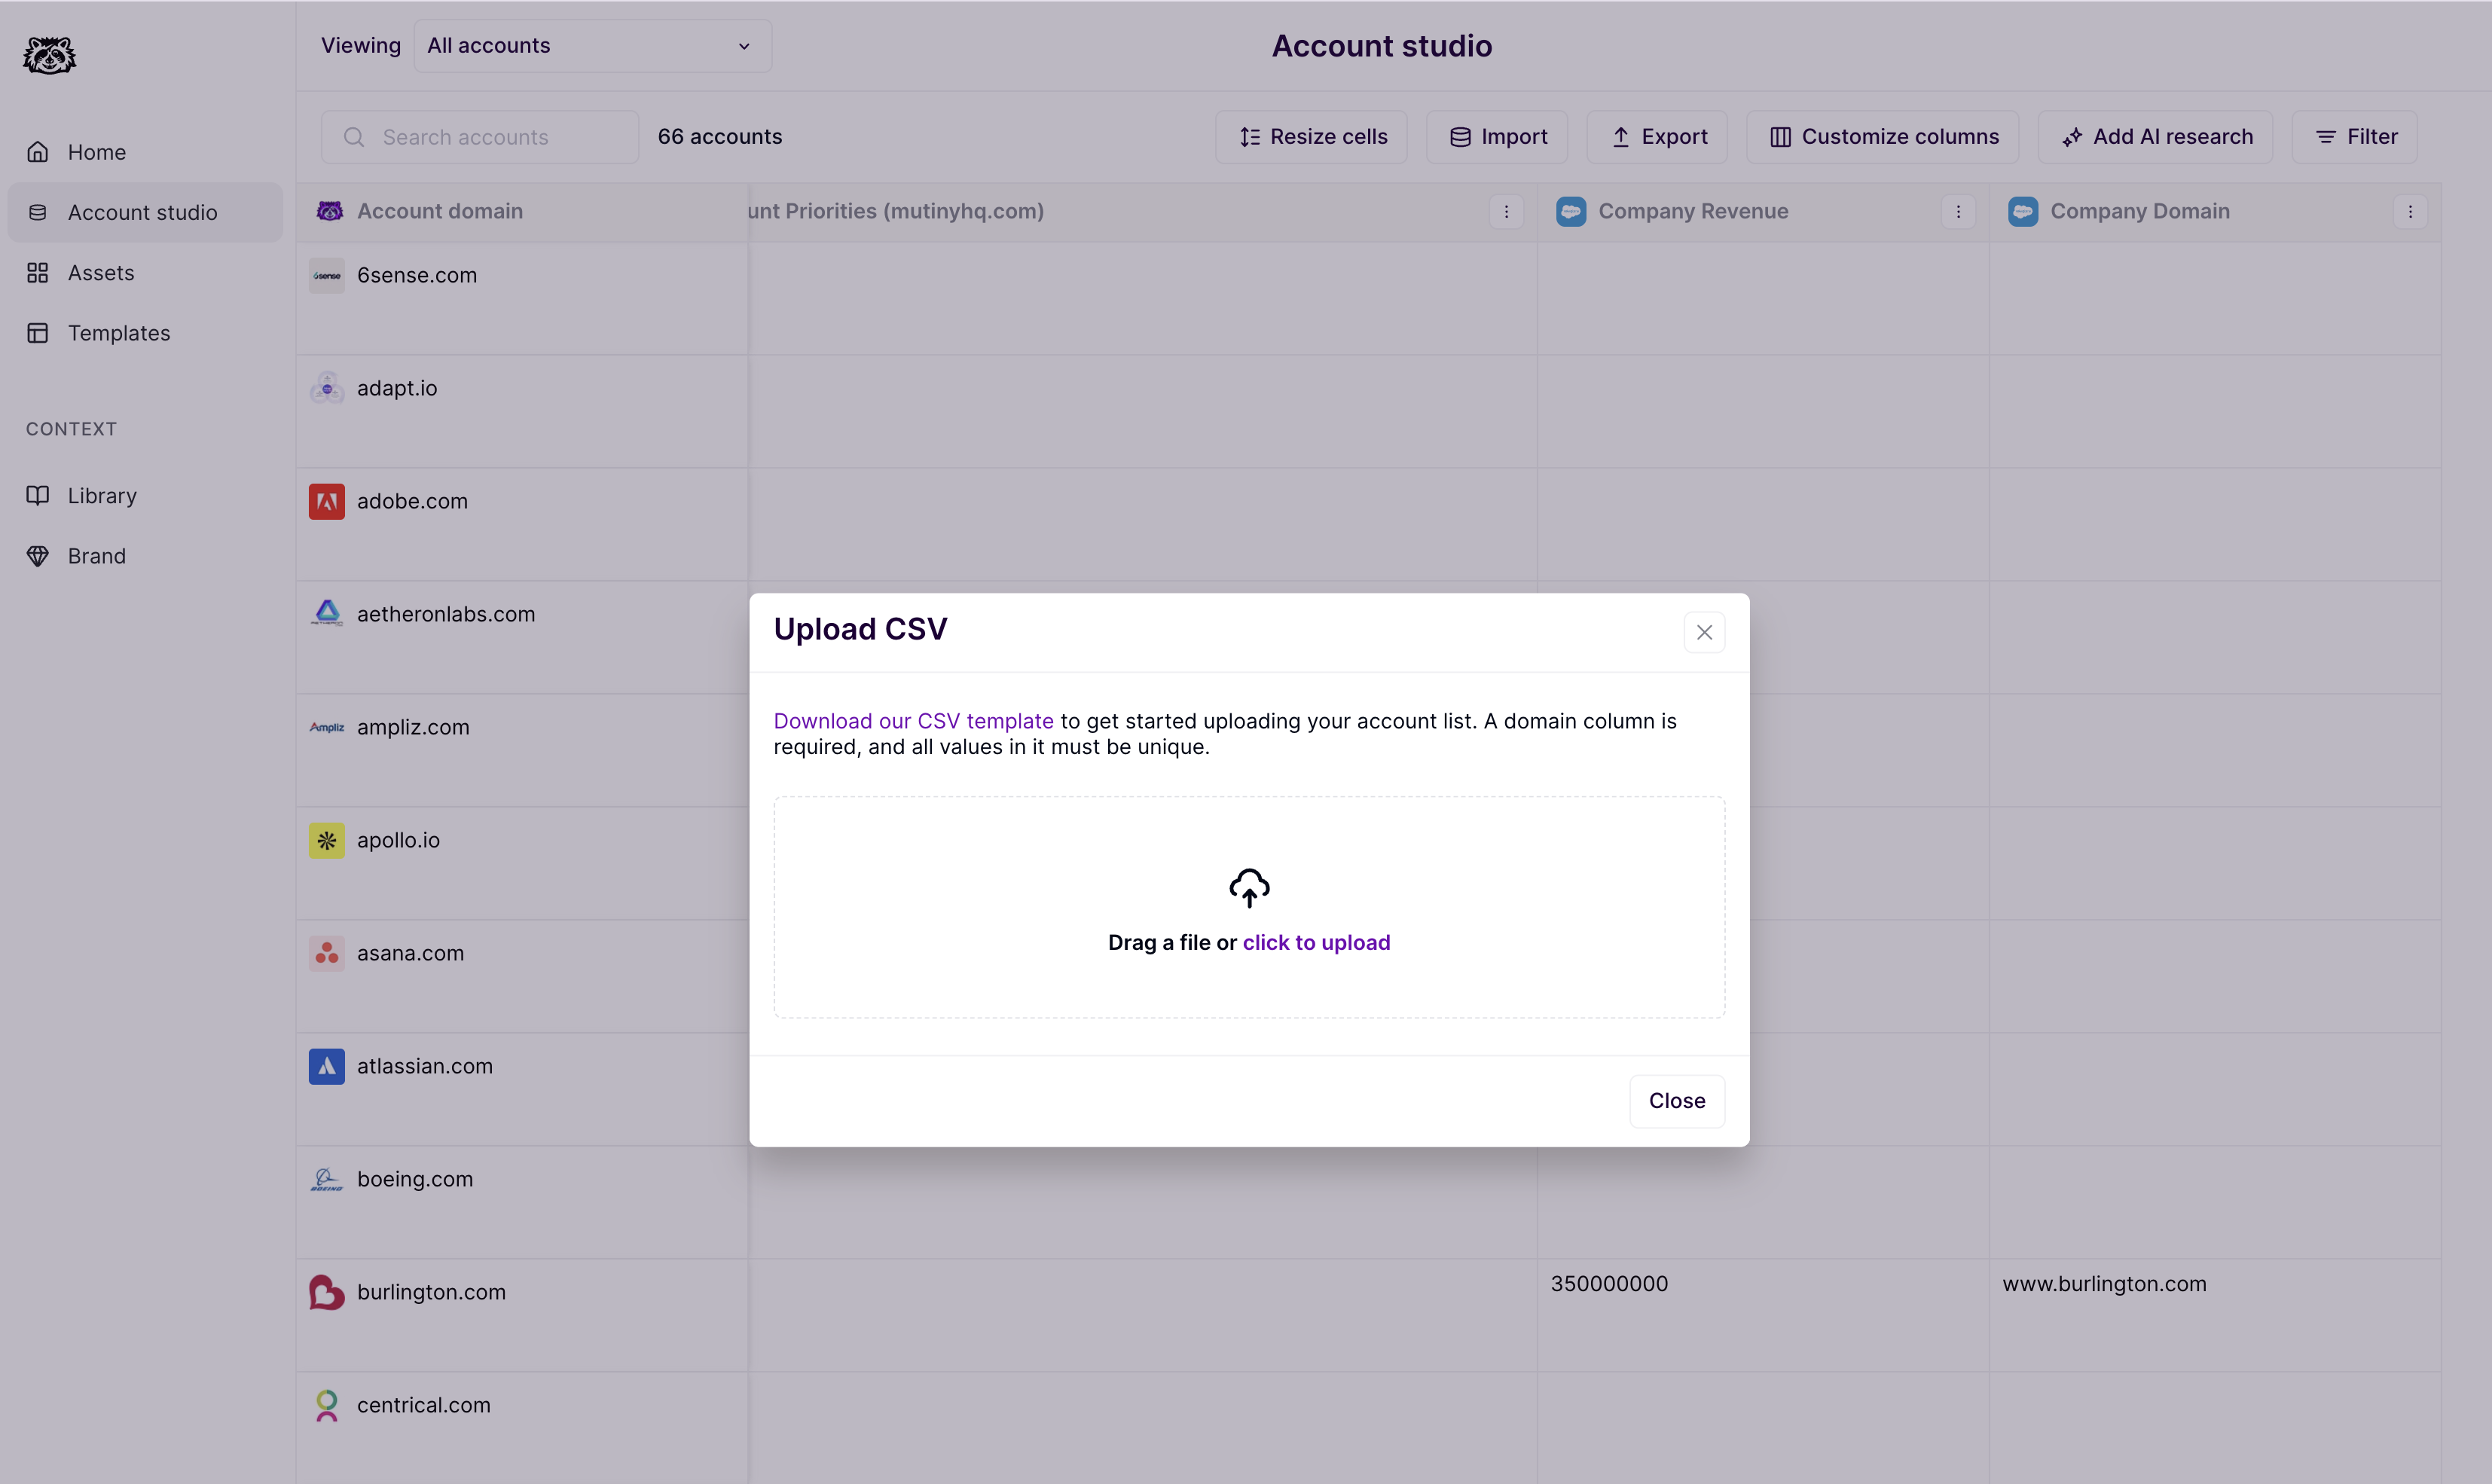Click the burlington.com heart logo

(326, 1292)
